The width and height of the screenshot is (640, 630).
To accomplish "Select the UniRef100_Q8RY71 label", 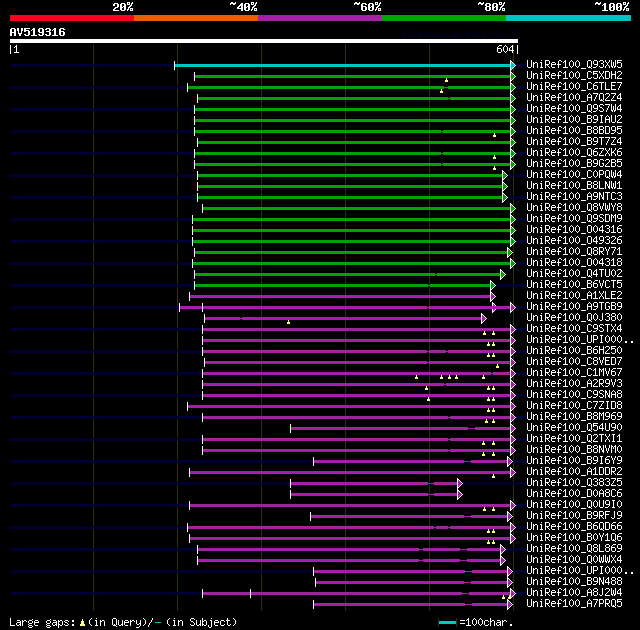I will click(574, 252).
